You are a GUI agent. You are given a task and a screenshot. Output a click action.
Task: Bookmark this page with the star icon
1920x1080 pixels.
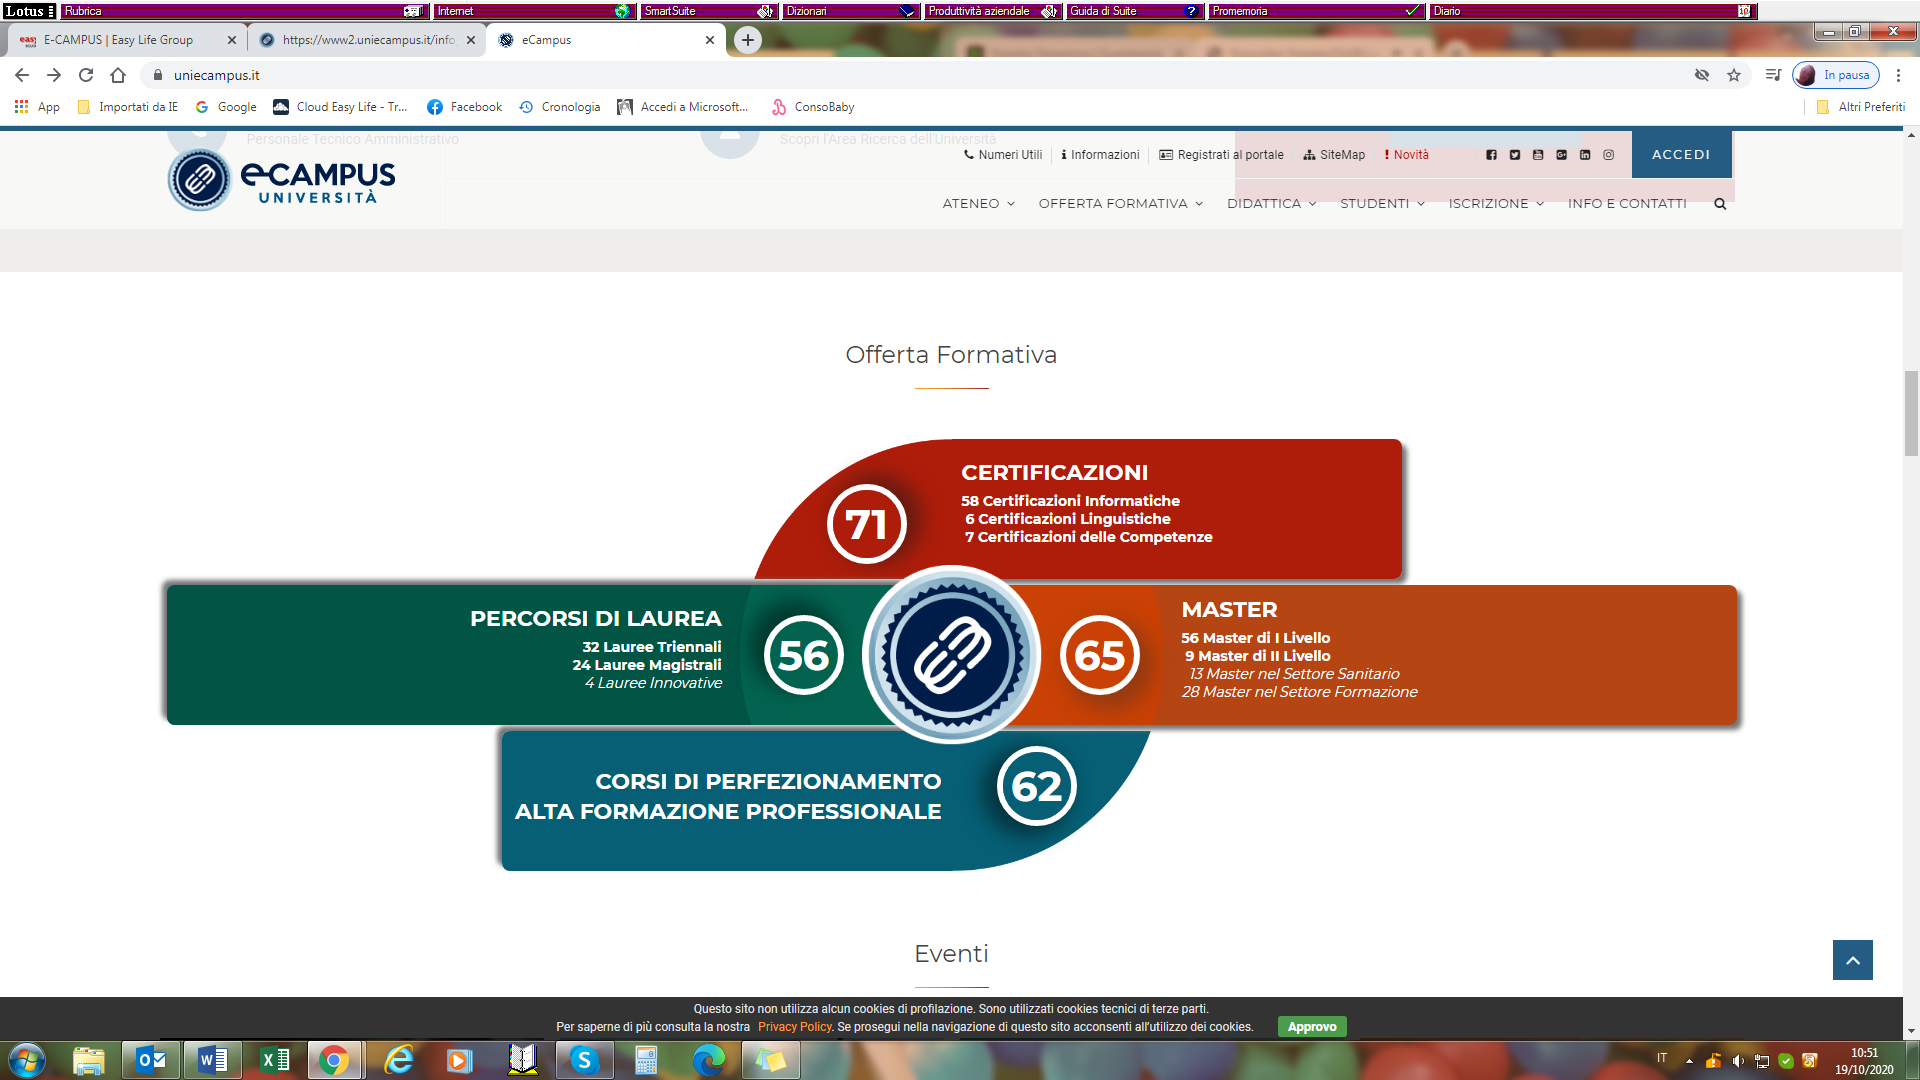coord(1734,75)
